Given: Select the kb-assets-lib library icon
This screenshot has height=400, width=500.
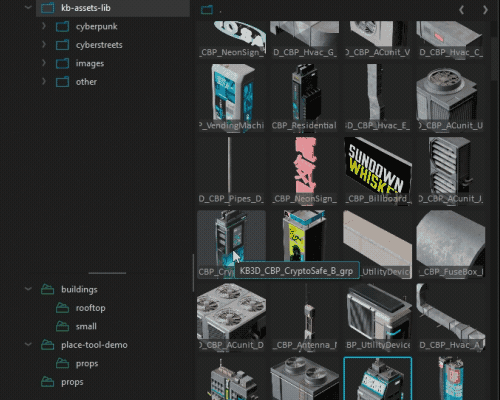Looking at the screenshot, I should tap(48, 8).
